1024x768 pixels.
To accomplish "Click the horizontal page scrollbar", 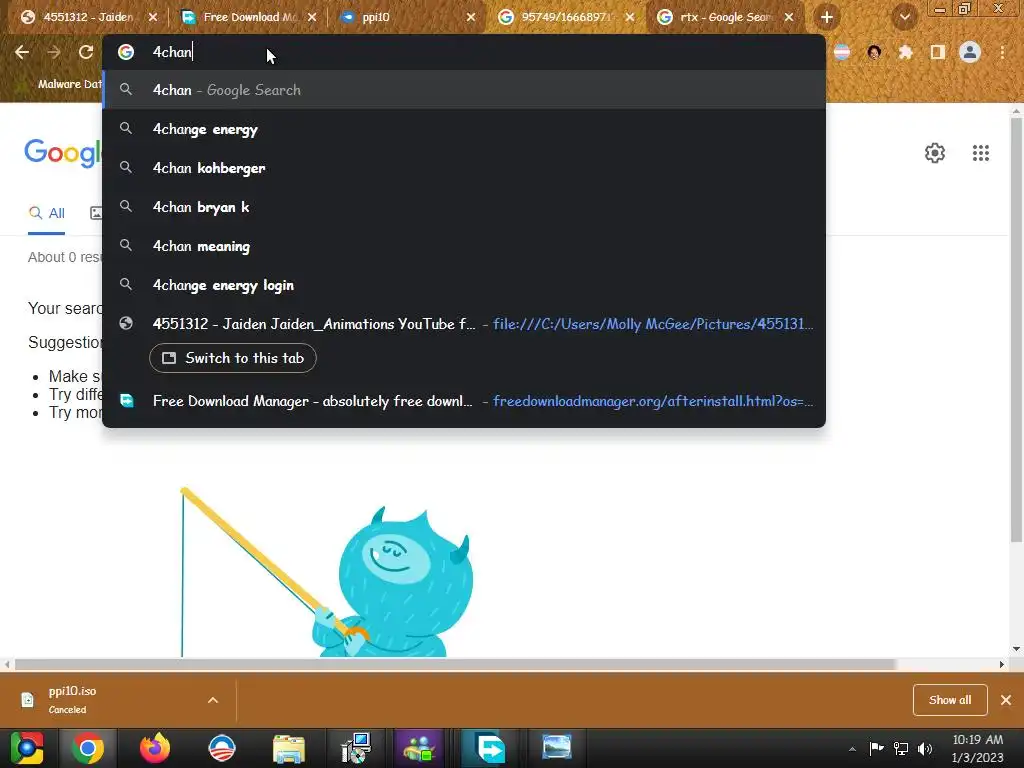I will pos(455,664).
